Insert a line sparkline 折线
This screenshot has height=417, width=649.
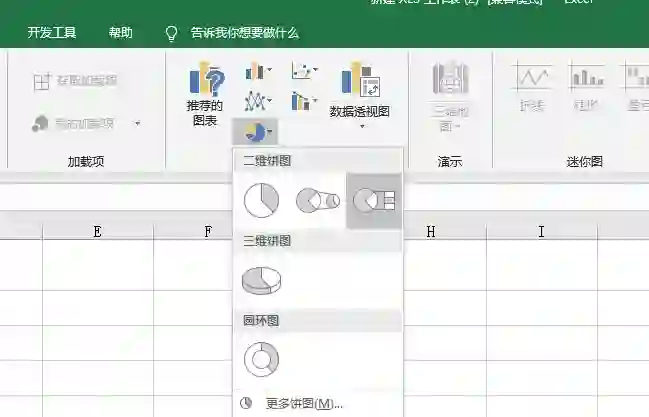click(532, 88)
